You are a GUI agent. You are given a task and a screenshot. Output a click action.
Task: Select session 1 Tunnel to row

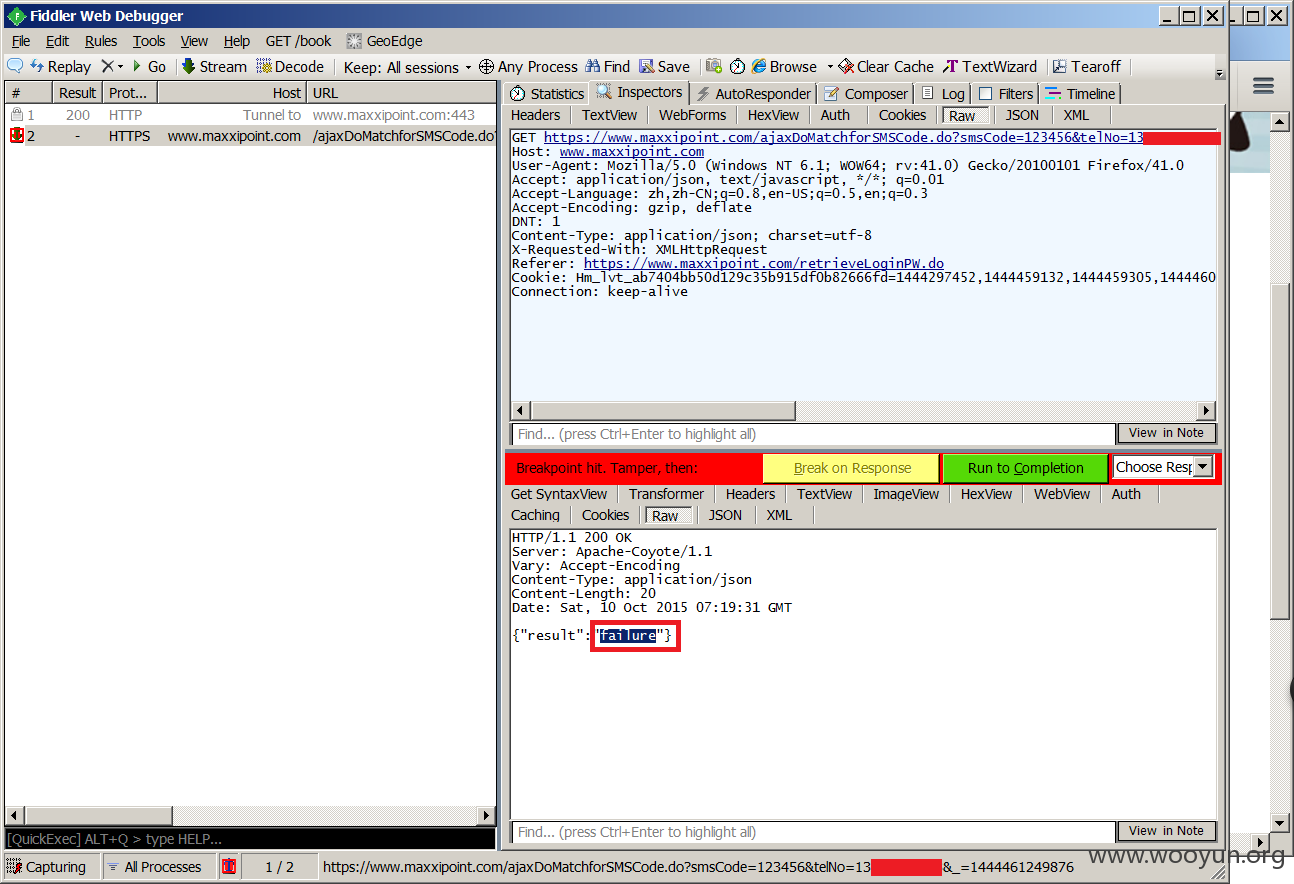(x=250, y=115)
